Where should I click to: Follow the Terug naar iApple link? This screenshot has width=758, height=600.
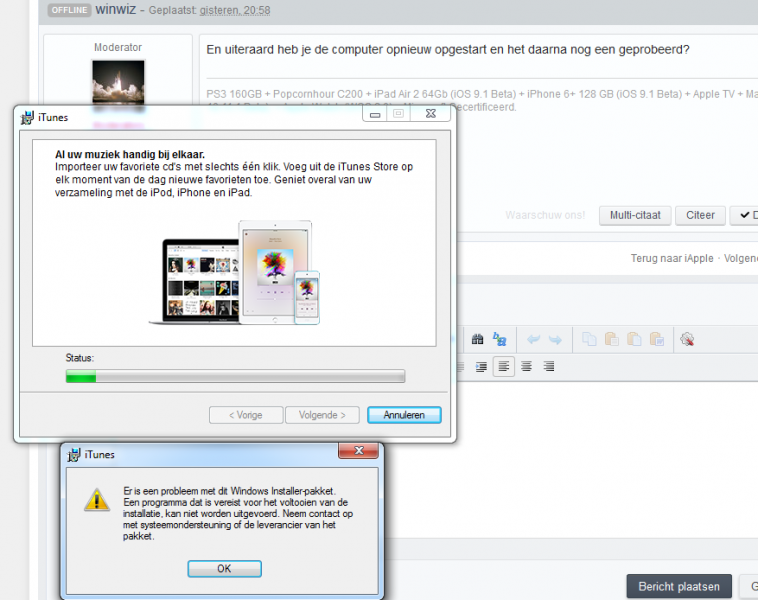672,258
